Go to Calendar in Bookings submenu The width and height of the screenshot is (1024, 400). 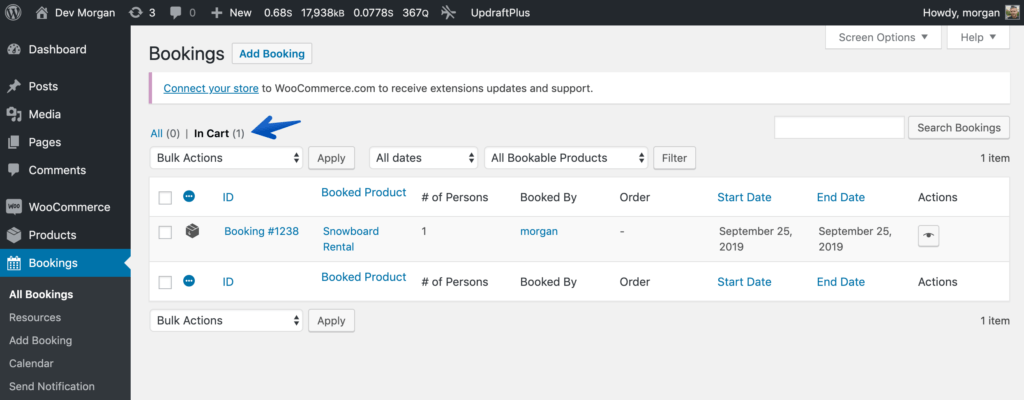[31, 363]
